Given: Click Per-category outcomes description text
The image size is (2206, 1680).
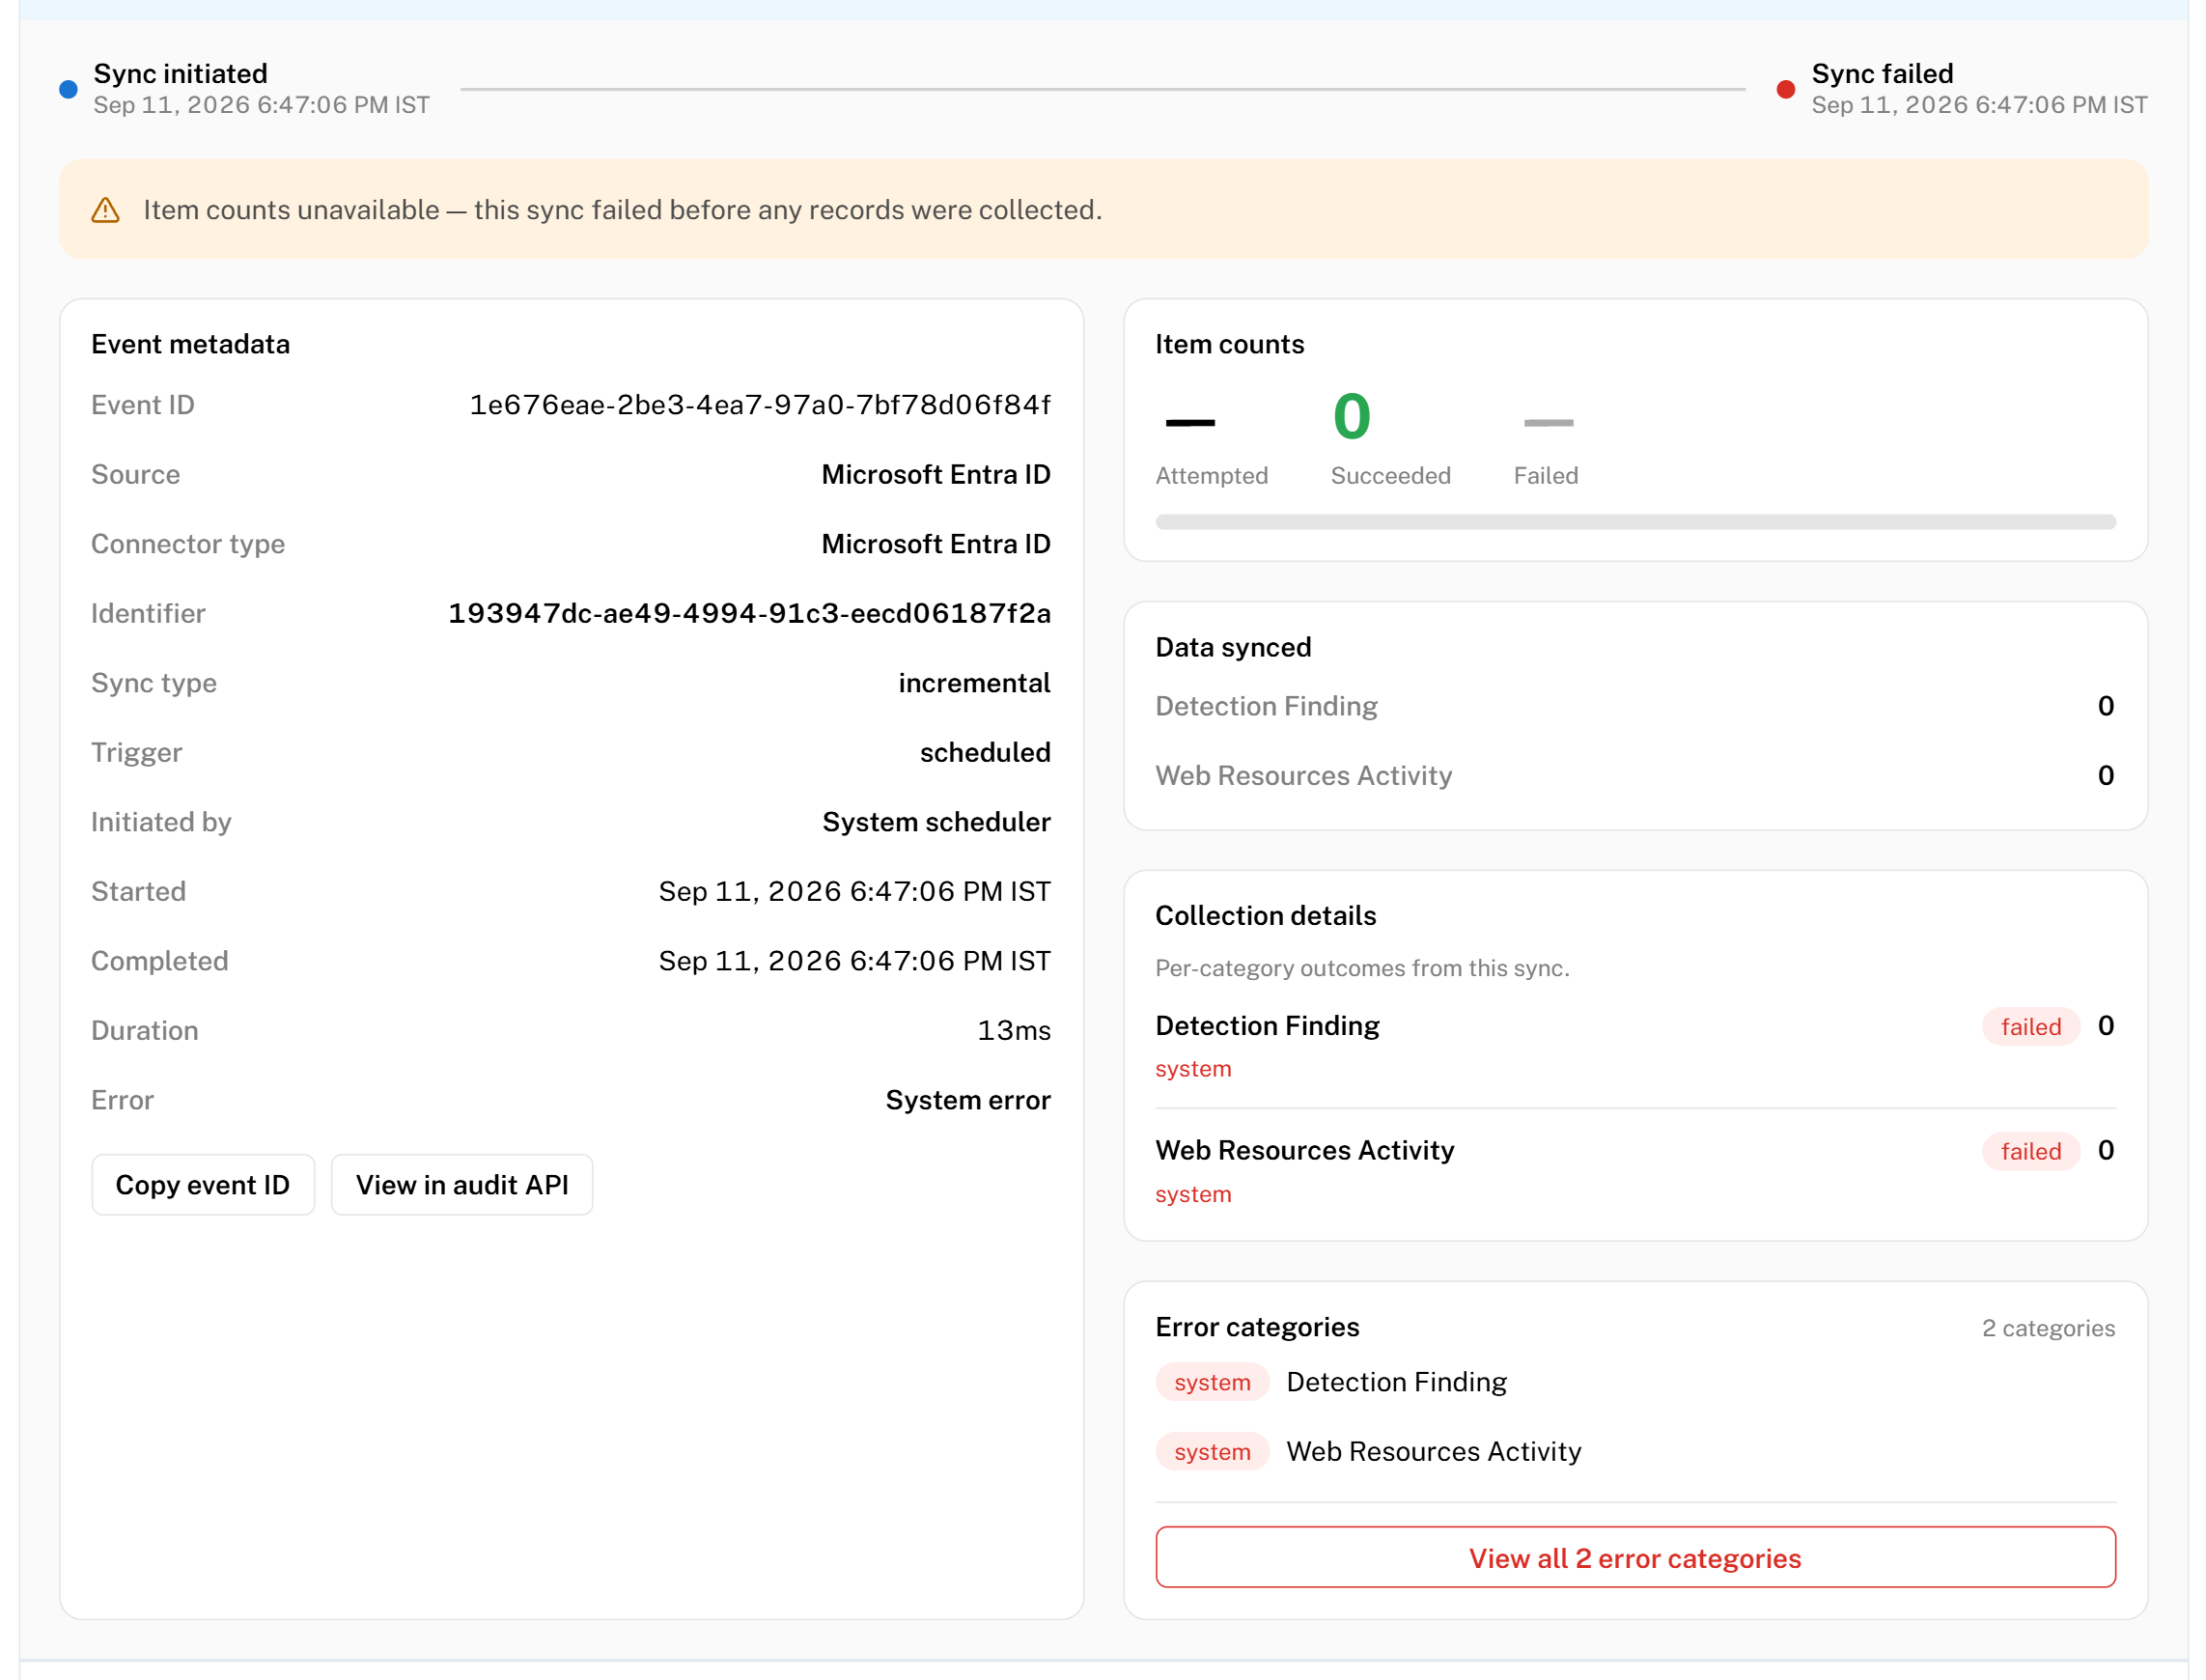Looking at the screenshot, I should 1363,968.
